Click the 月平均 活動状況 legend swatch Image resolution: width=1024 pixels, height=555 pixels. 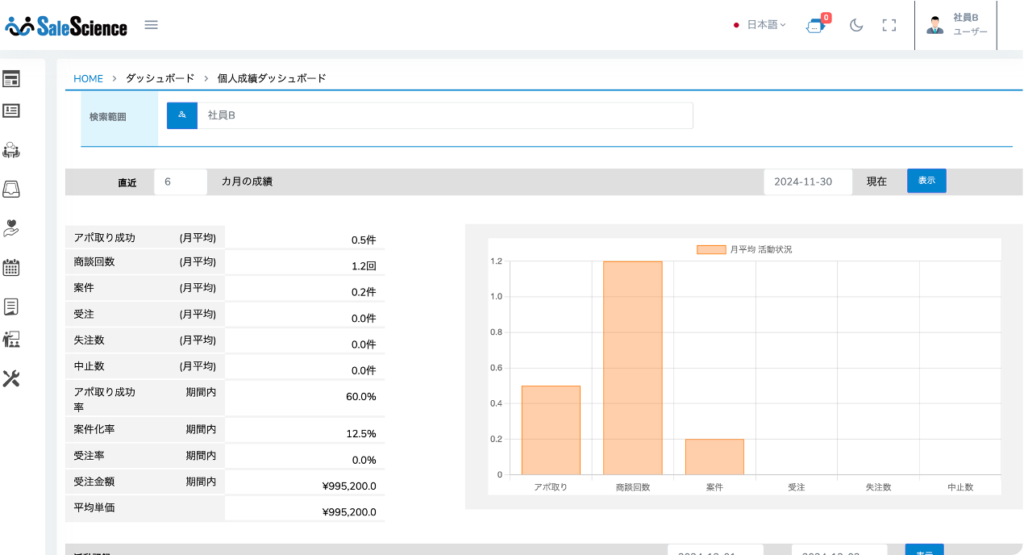tap(711, 249)
